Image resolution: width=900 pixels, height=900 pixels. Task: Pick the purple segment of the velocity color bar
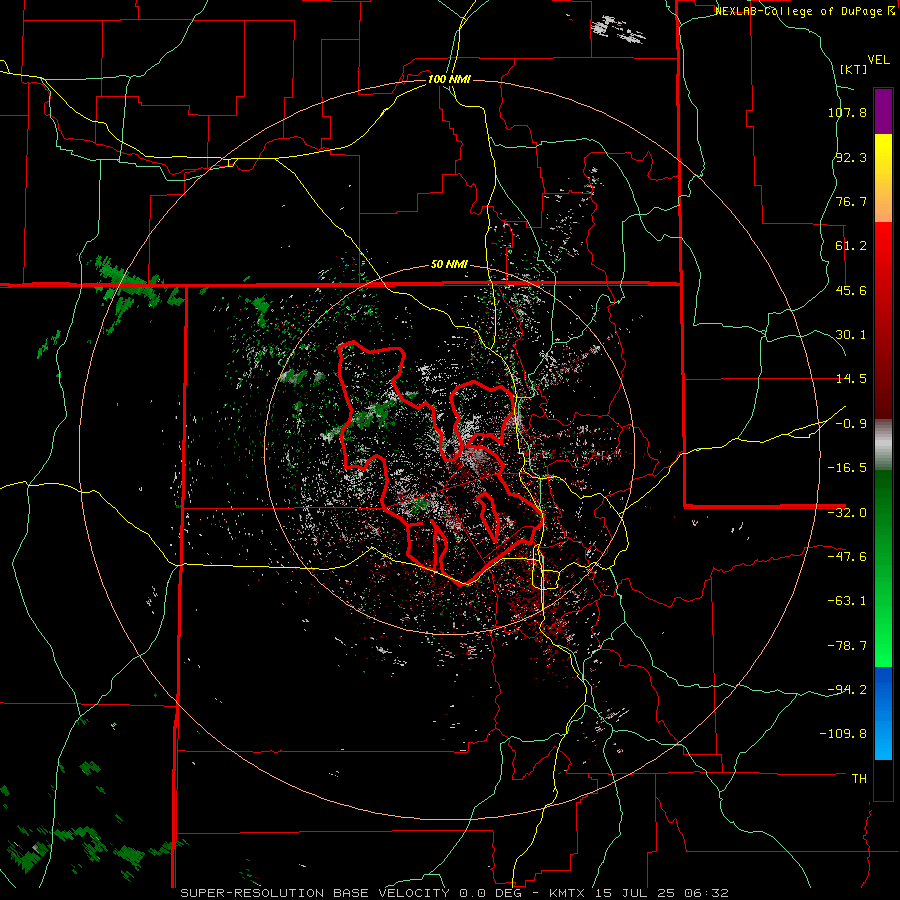(x=883, y=111)
